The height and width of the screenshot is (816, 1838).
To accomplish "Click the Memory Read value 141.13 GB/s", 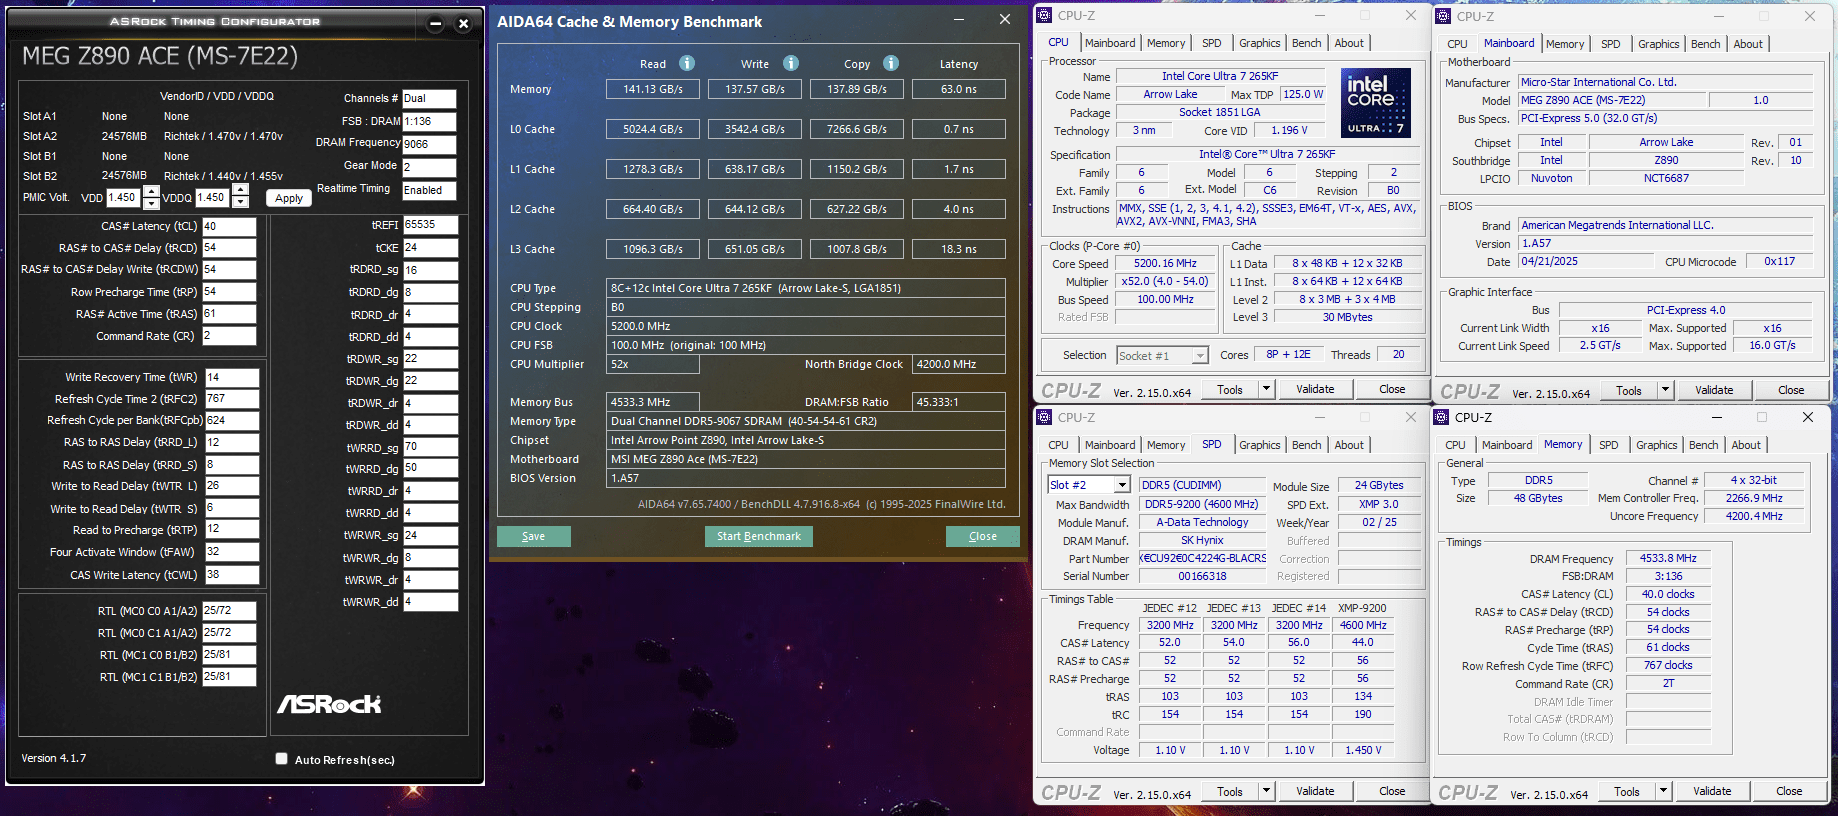I will point(653,89).
